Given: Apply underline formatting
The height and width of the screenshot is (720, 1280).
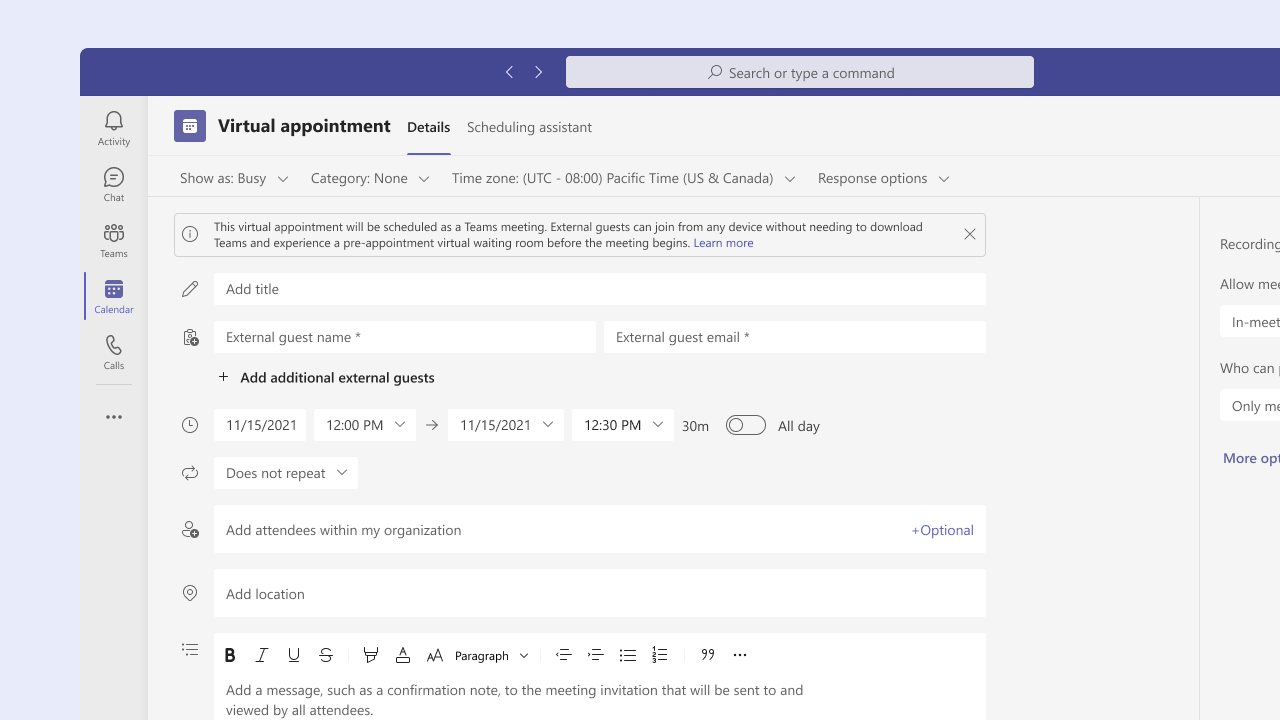Looking at the screenshot, I should [294, 655].
